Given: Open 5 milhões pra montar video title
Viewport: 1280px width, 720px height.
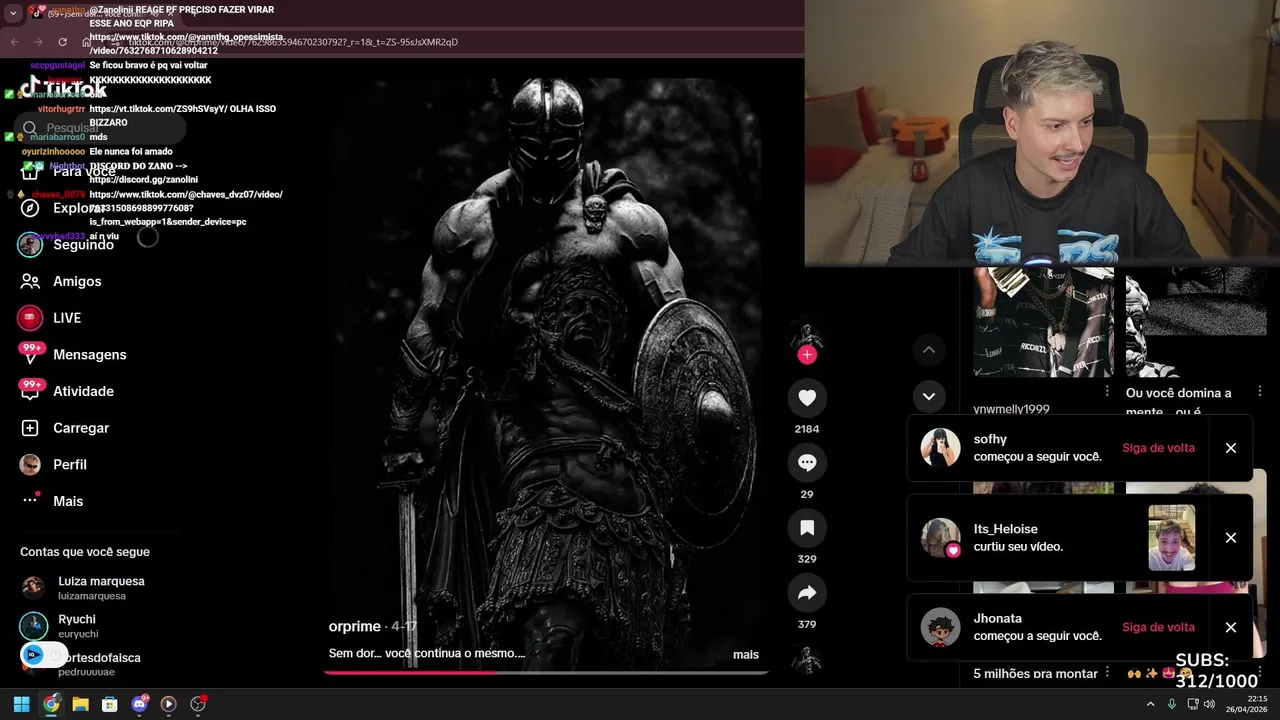Looking at the screenshot, I should pyautogui.click(x=1035, y=674).
